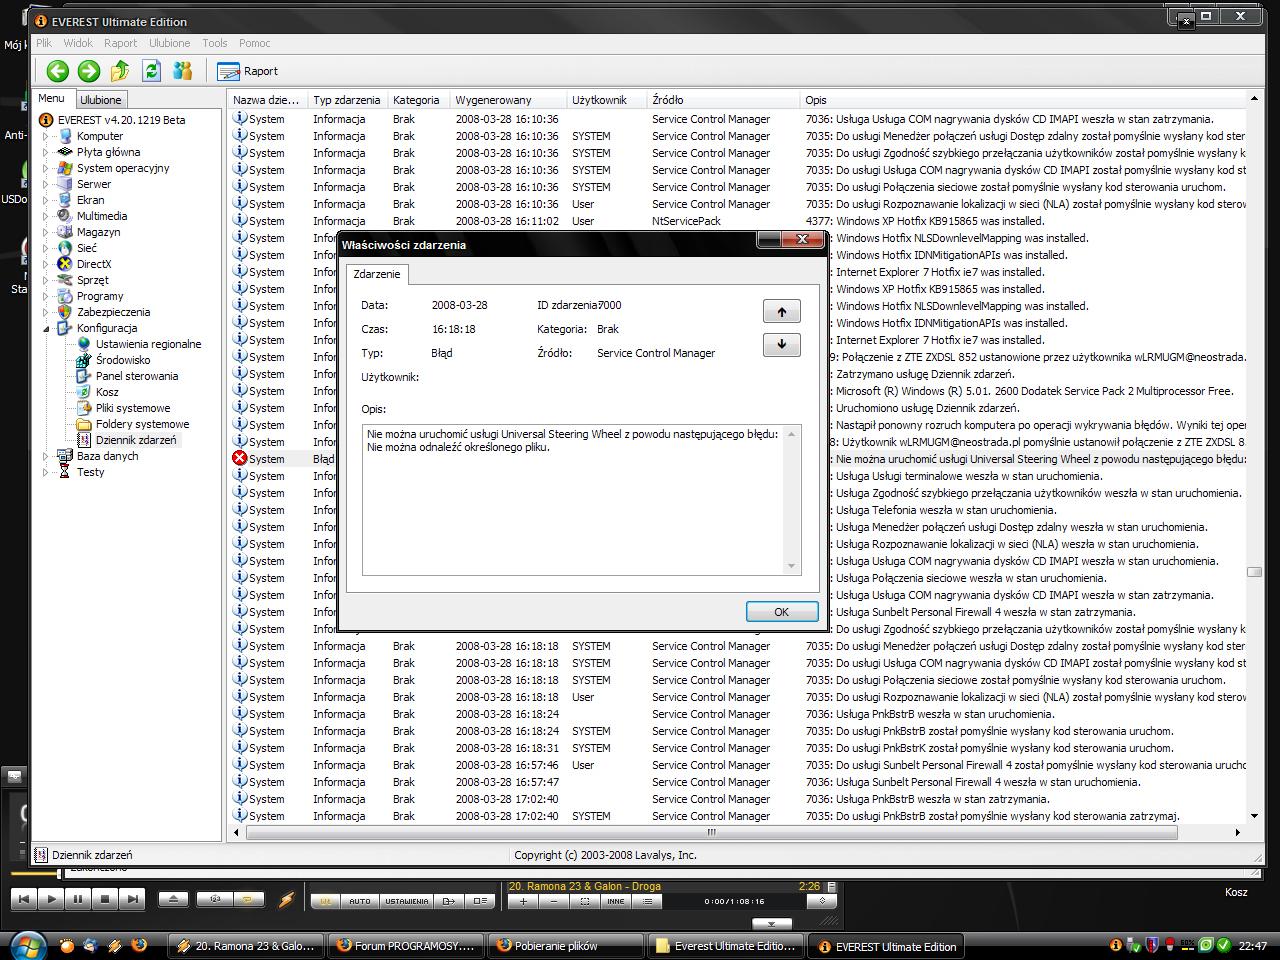Click the Copyright Lavalys status bar text

[605, 855]
